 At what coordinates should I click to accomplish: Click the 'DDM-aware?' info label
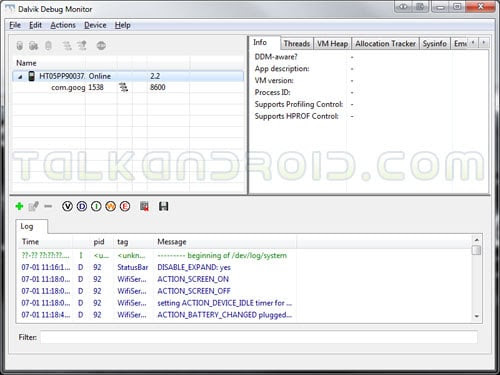(x=276, y=57)
